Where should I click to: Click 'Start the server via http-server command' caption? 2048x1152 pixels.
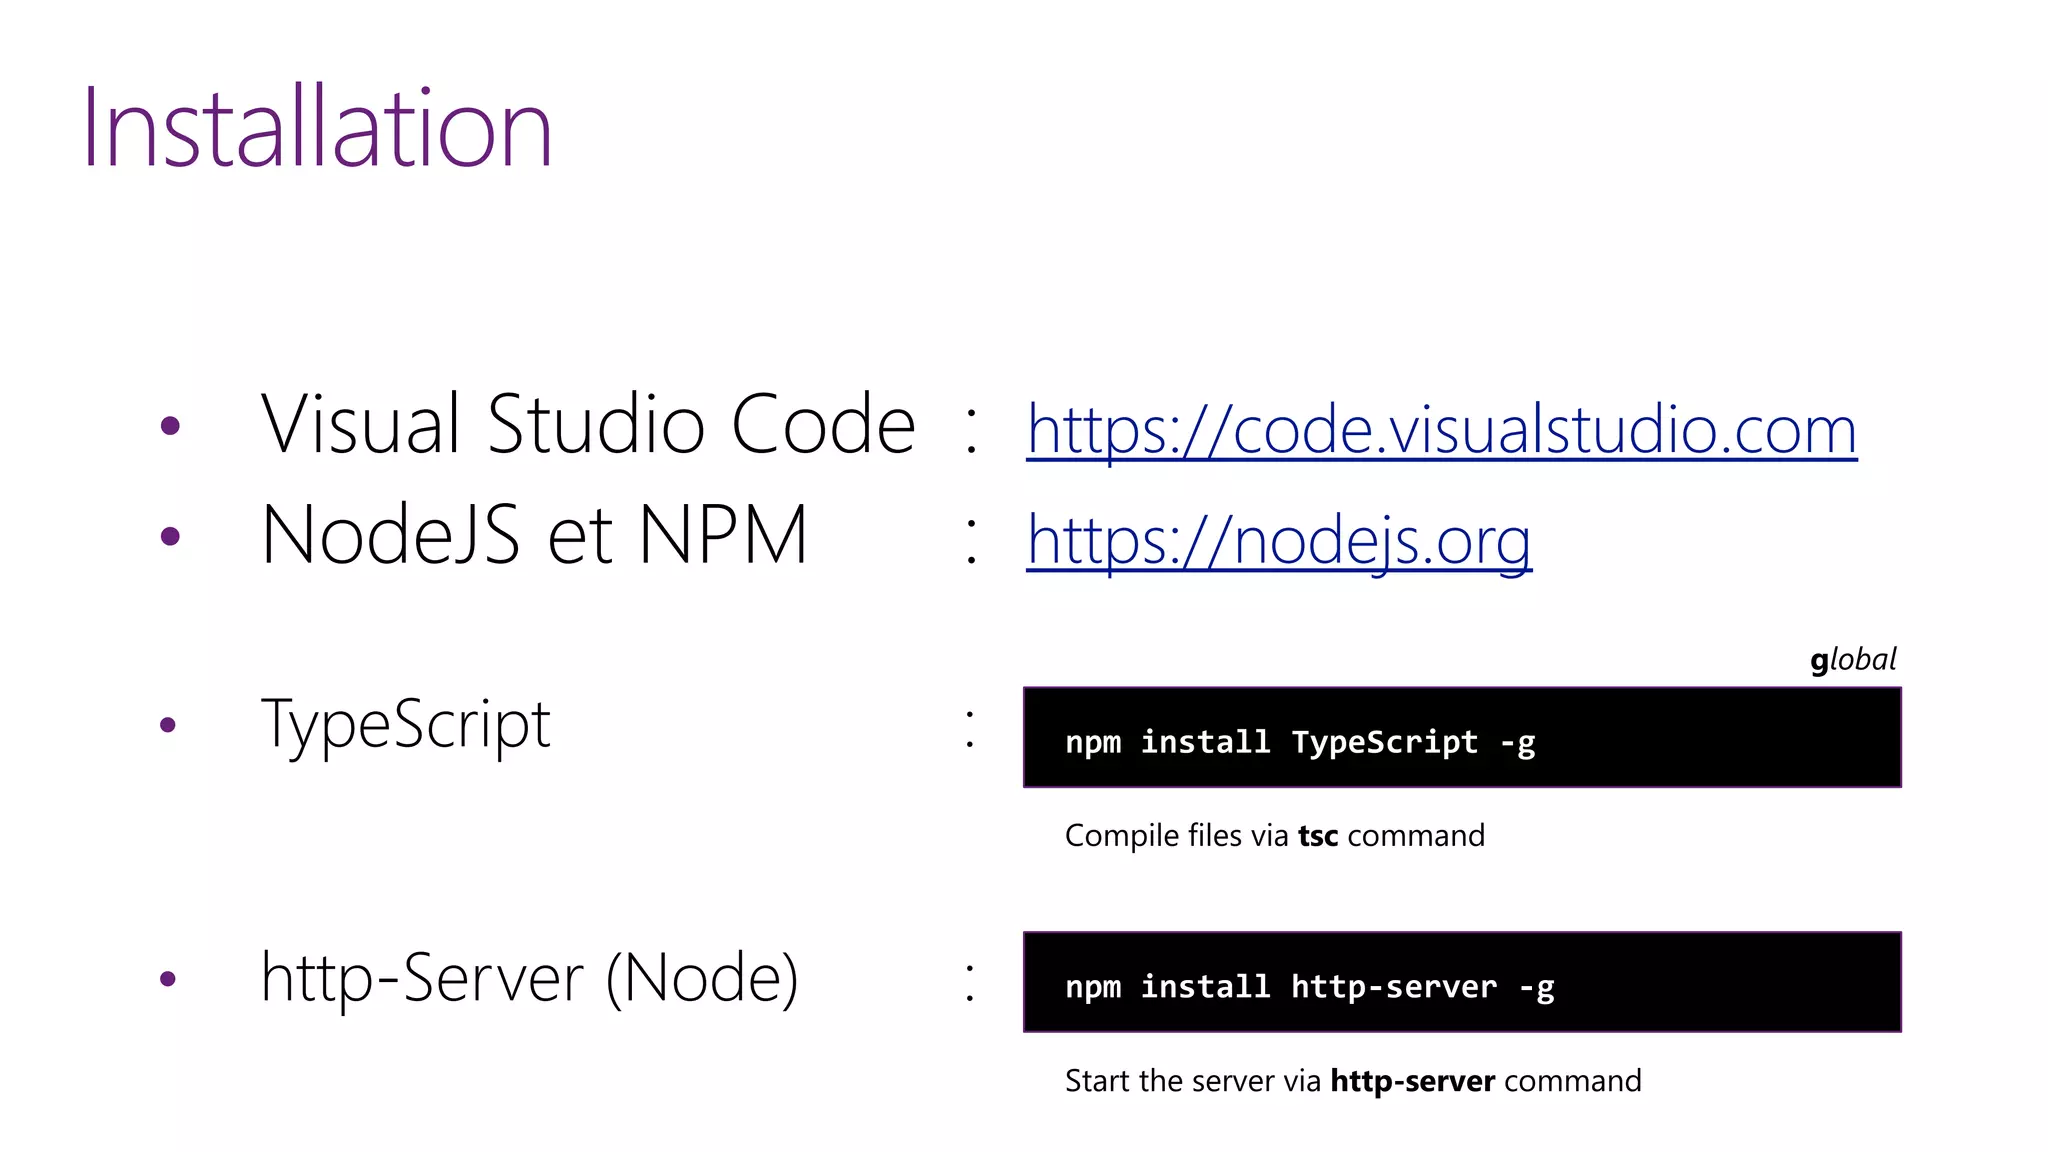click(1353, 1081)
